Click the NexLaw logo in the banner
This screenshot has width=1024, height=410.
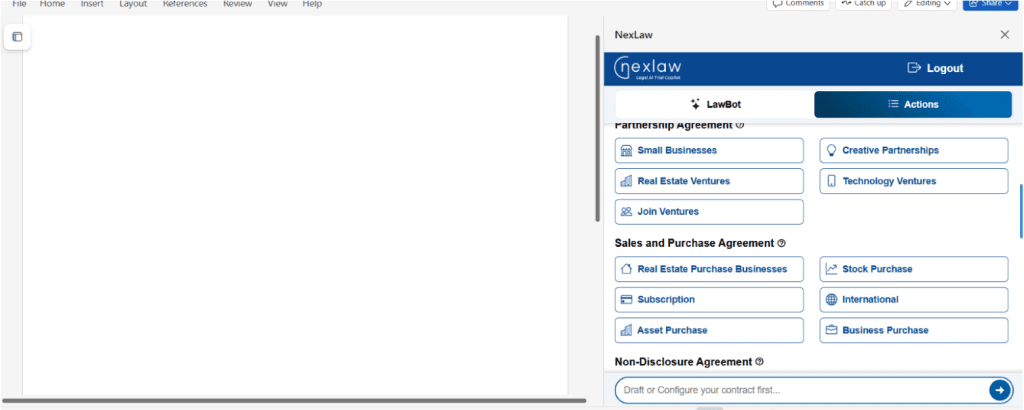647,69
